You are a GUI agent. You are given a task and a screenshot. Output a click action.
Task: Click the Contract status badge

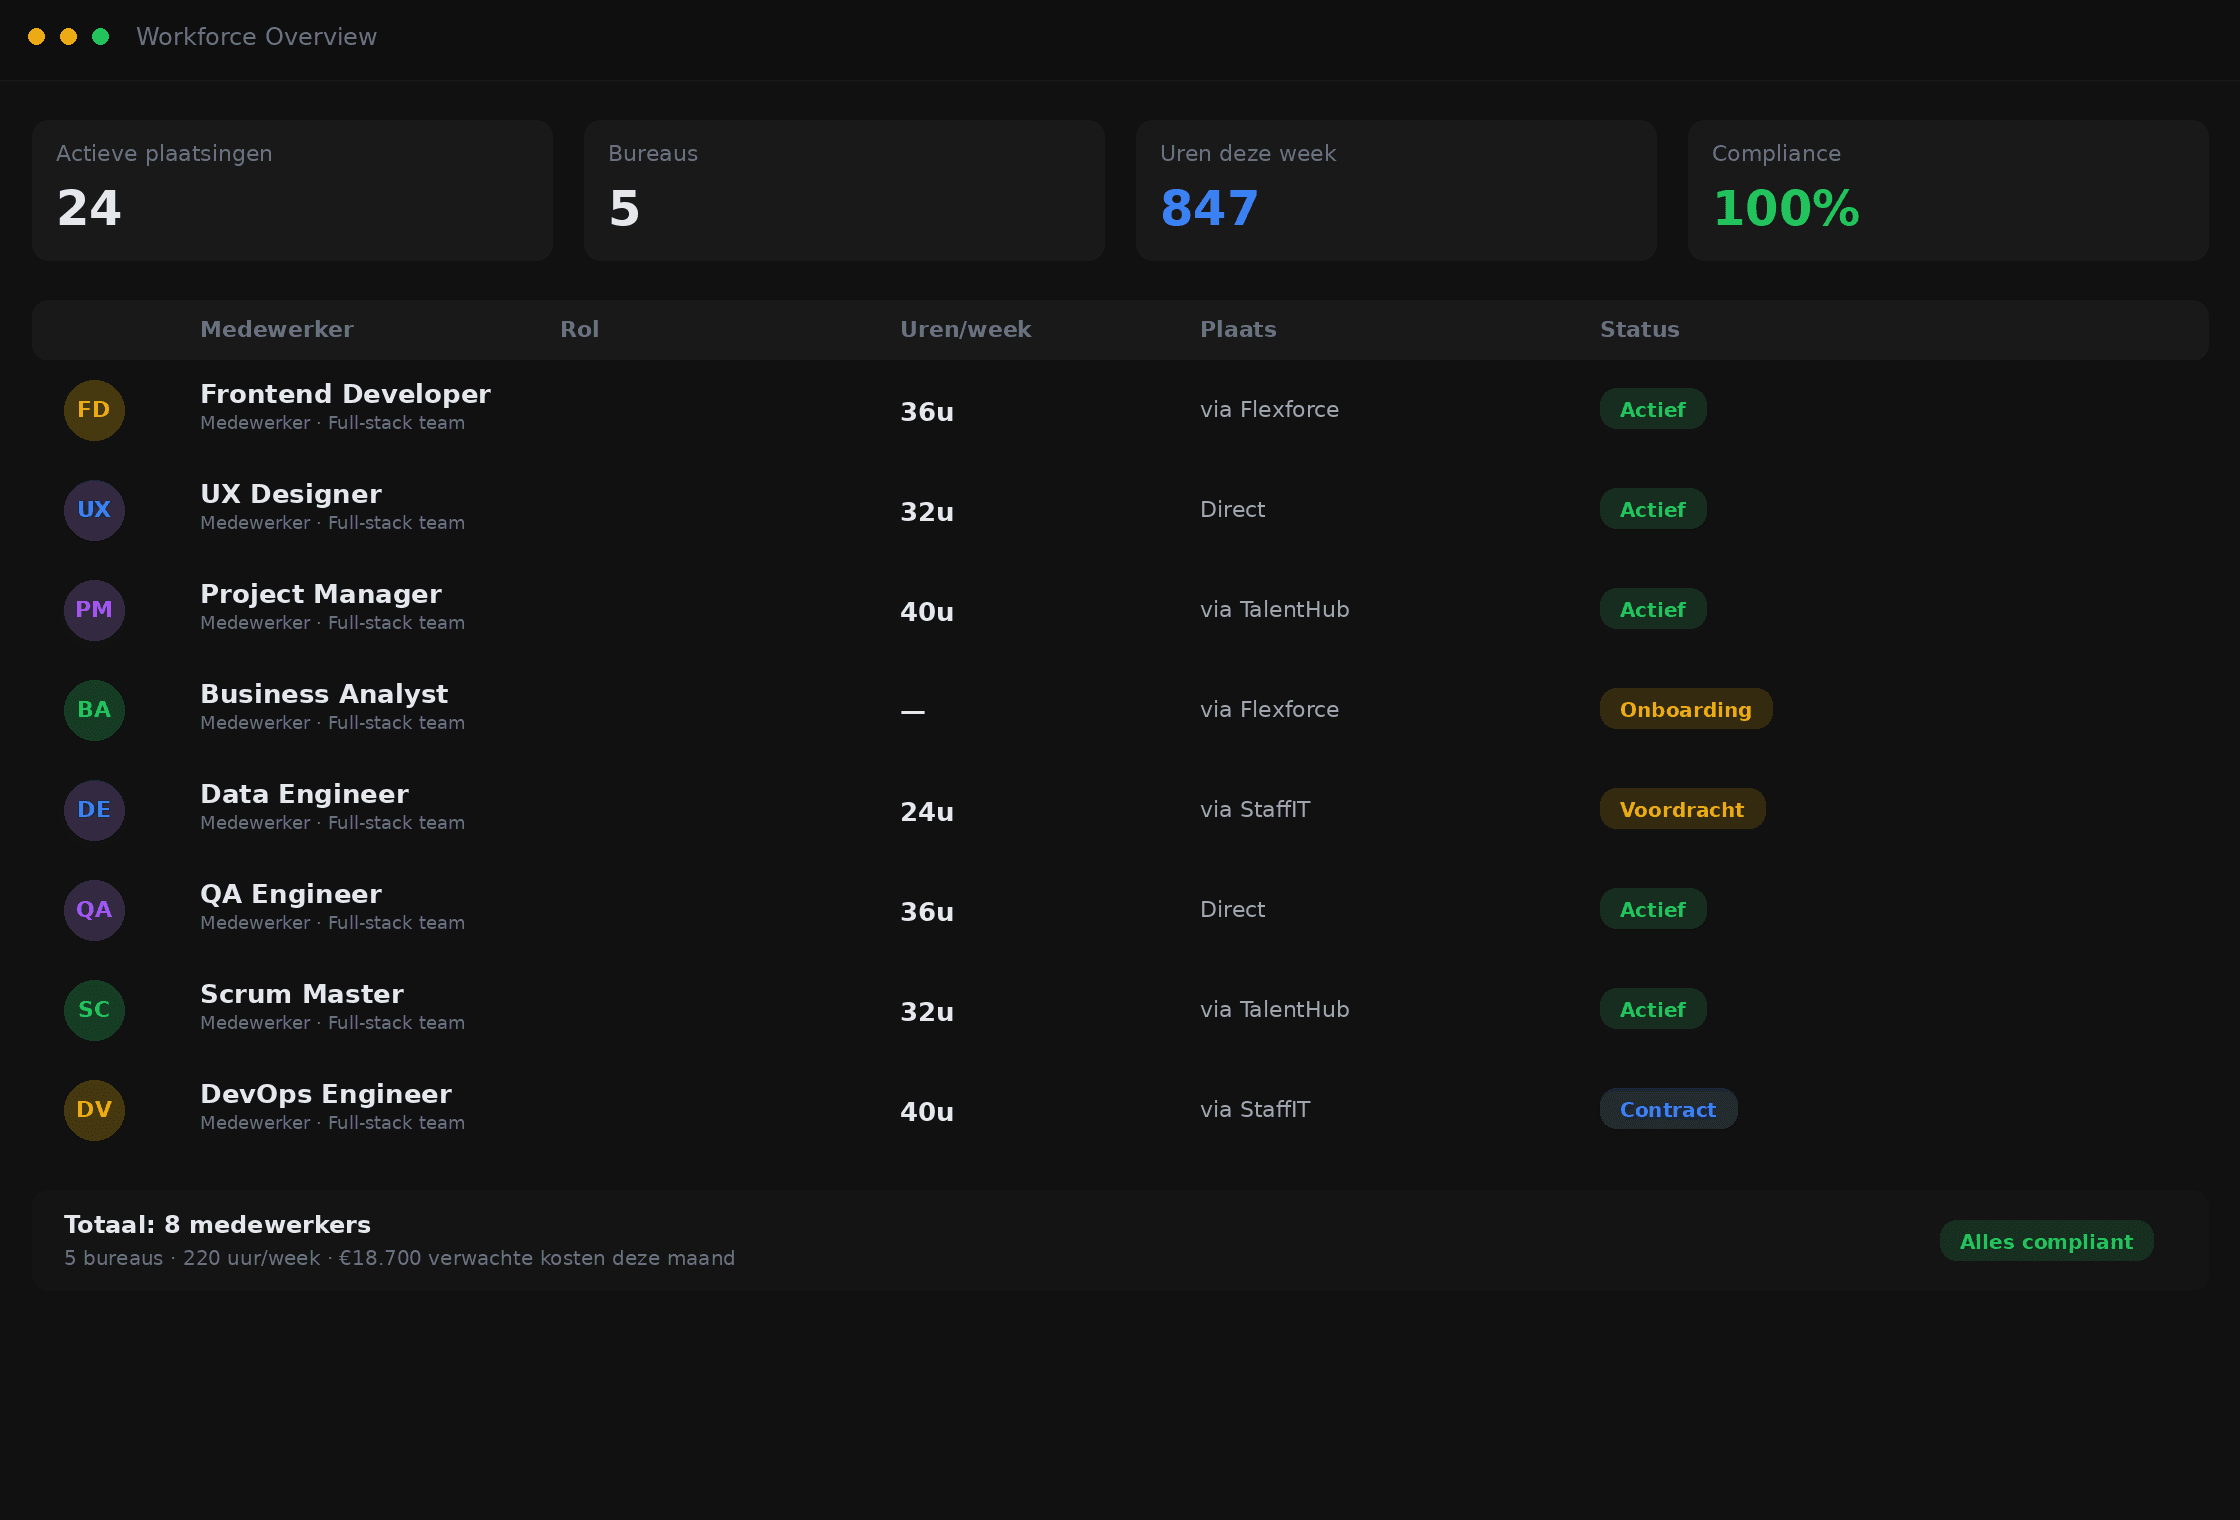point(1668,1109)
